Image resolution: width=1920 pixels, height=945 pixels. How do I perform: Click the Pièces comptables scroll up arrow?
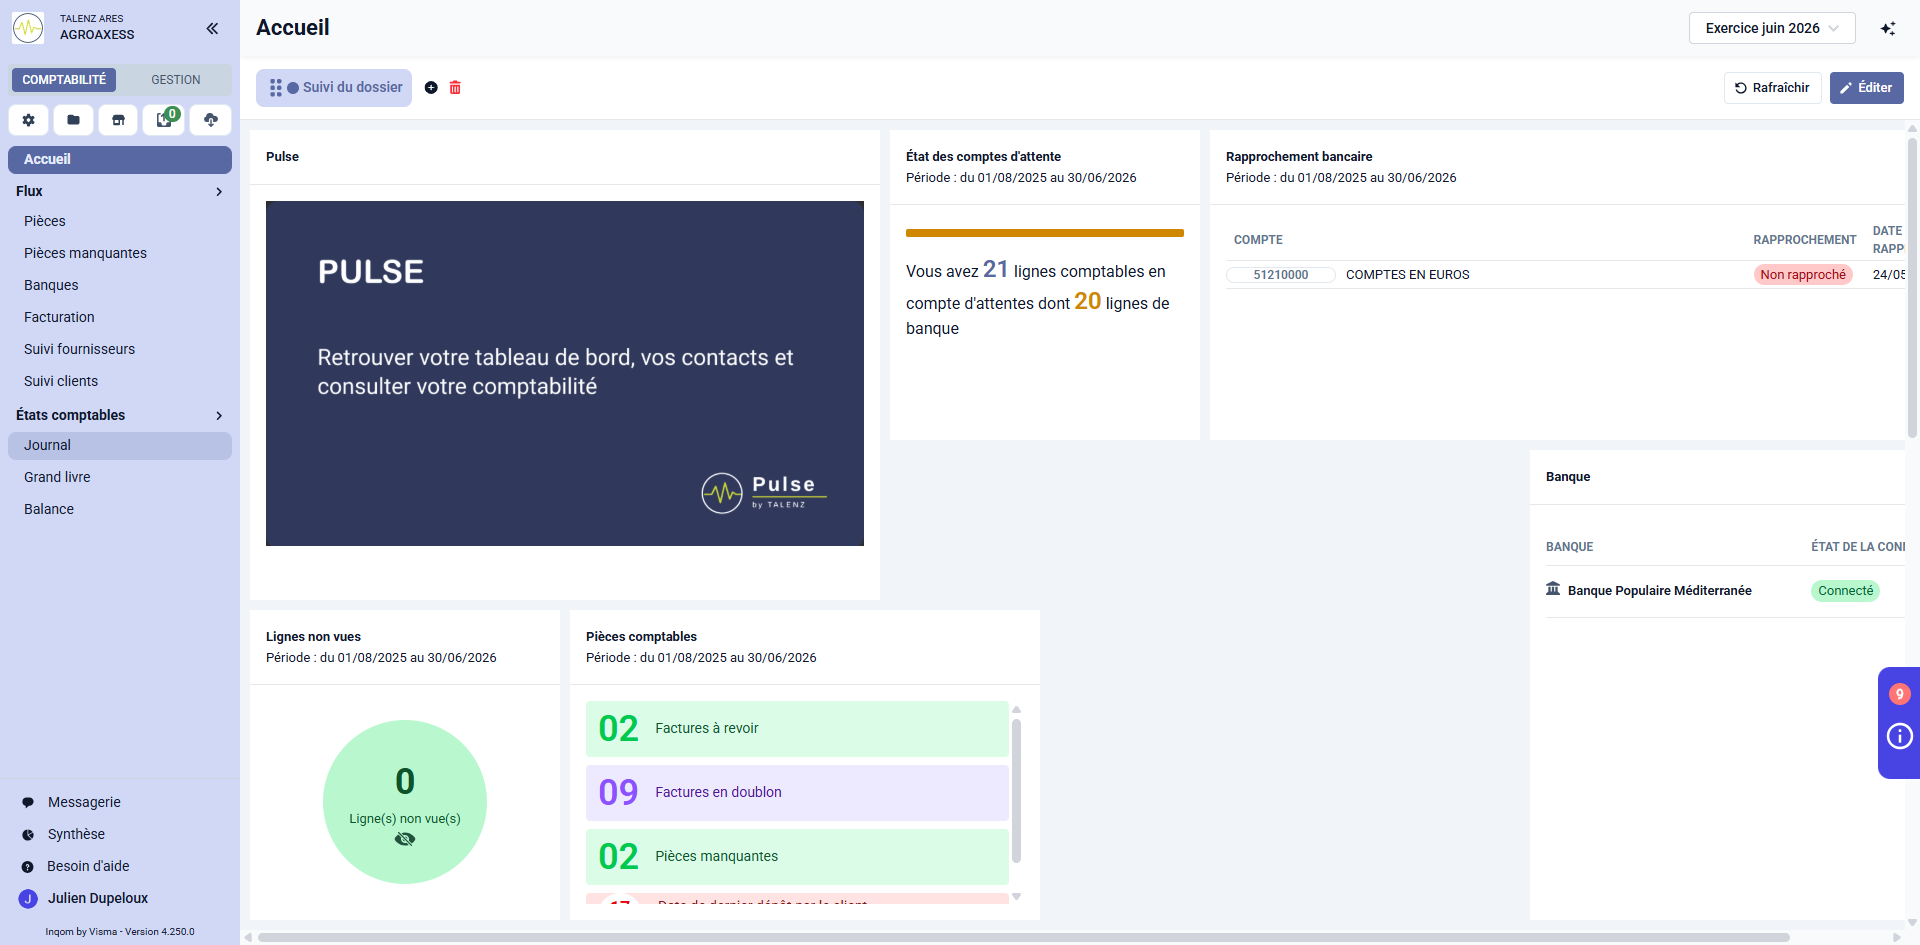(1016, 709)
